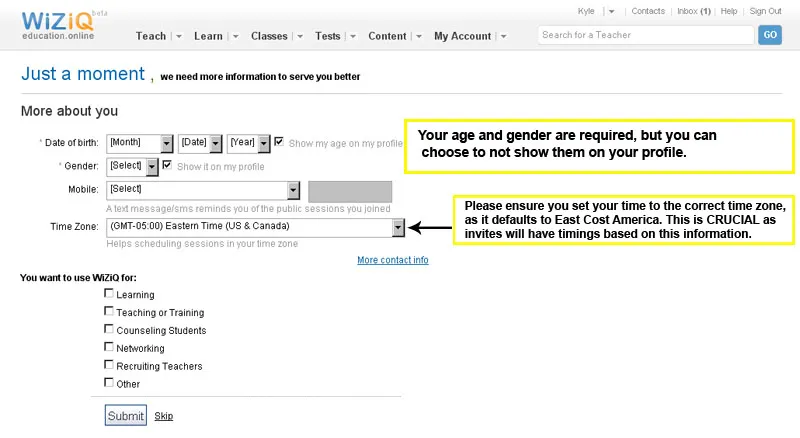
Task: Open the Learn menu
Action: (208, 36)
